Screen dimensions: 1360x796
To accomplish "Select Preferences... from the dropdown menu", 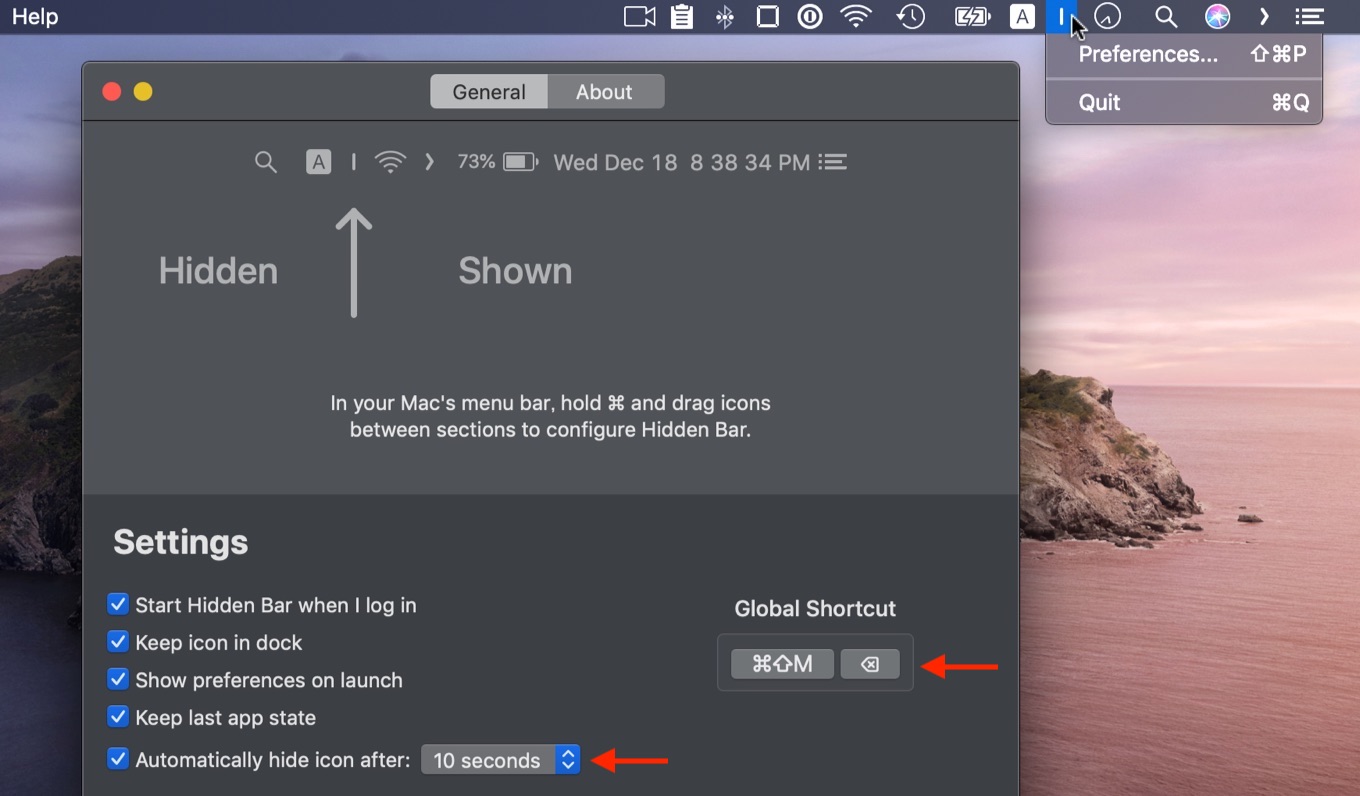I will coord(1148,55).
